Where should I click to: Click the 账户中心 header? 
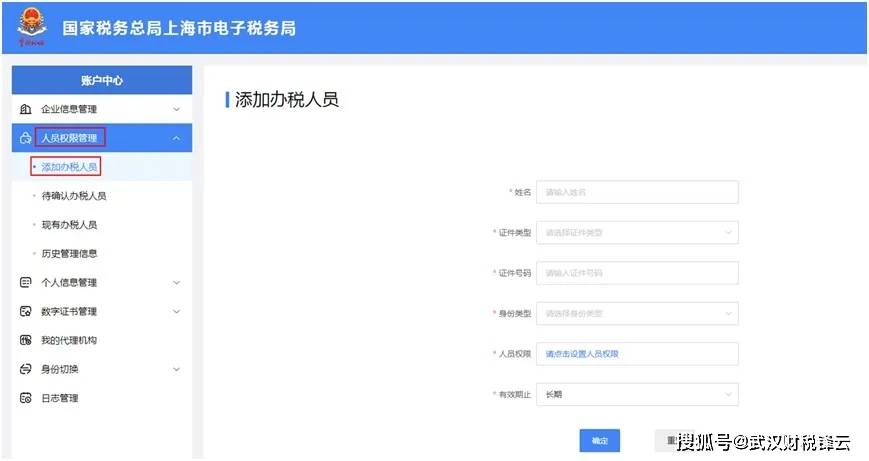pyautogui.click(x=102, y=80)
